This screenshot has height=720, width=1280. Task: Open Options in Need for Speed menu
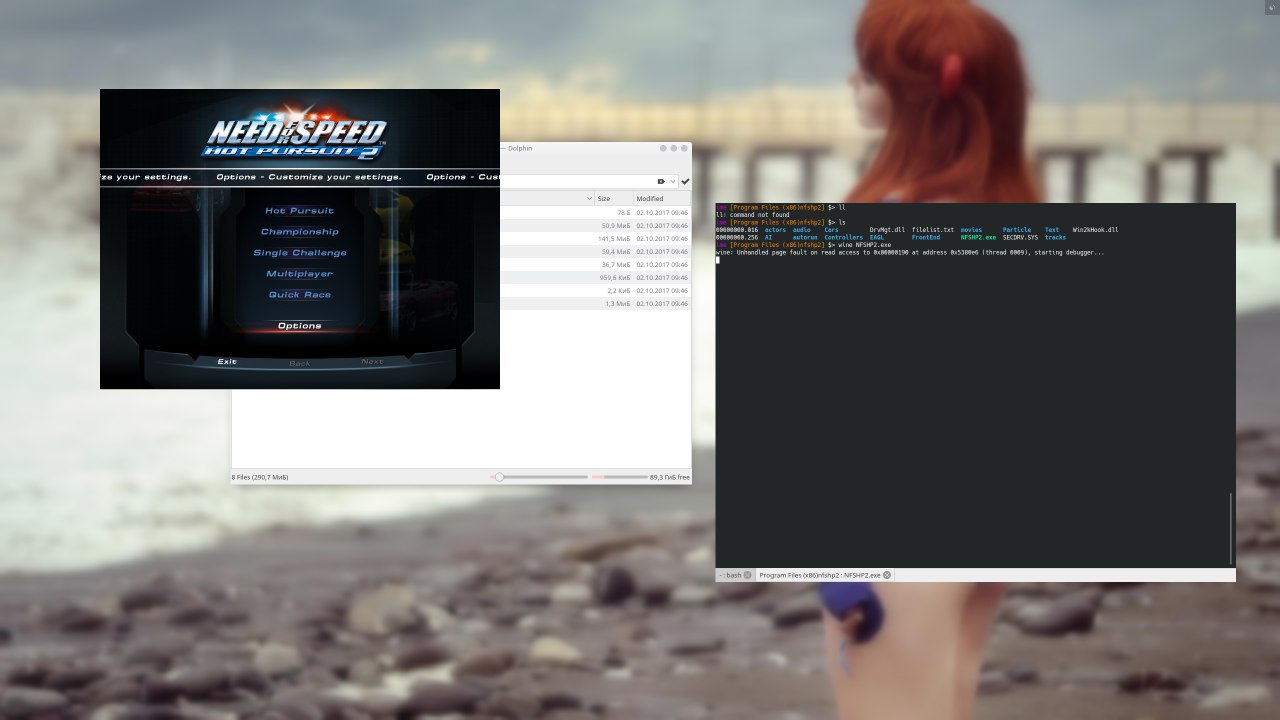[x=299, y=326]
